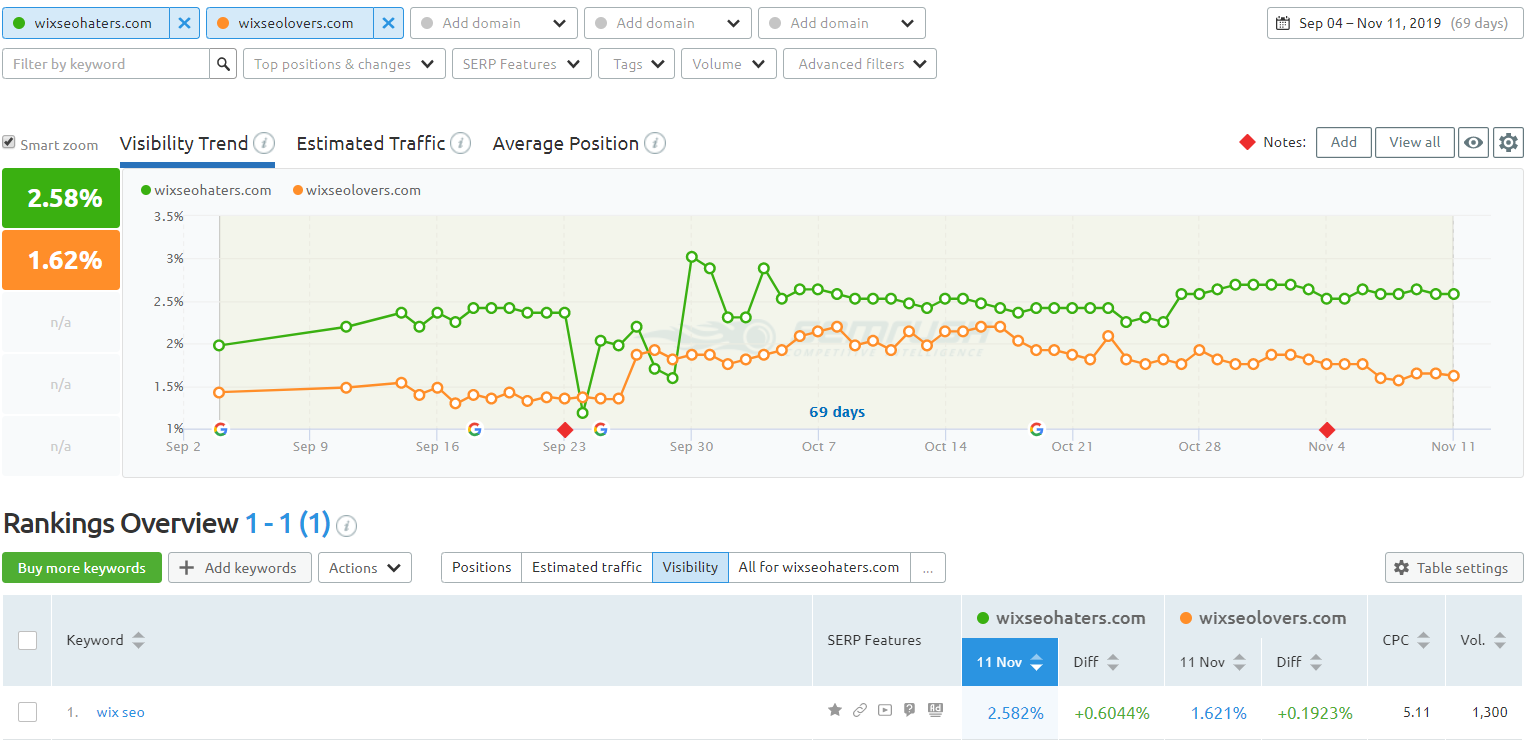Open the wix seo keyword link
This screenshot has width=1525, height=748.
point(120,711)
